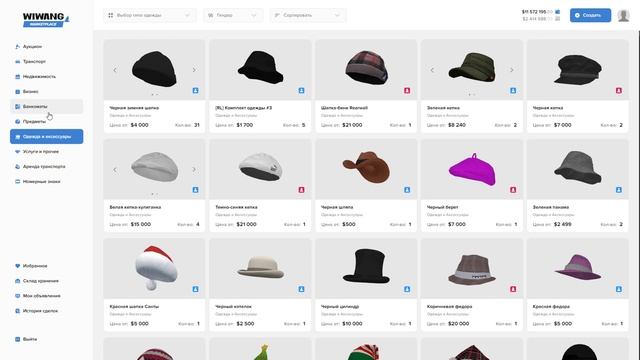Click the $2 499 price on panama card
The image size is (640, 360).
[x=562, y=224]
